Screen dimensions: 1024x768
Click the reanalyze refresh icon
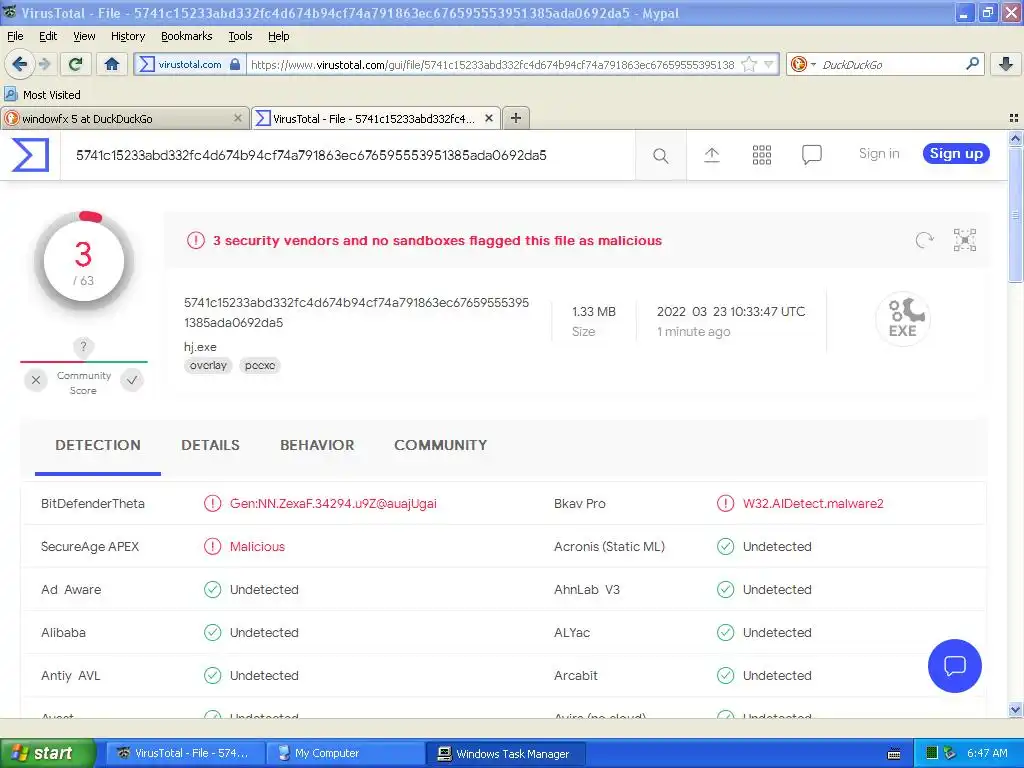(924, 240)
